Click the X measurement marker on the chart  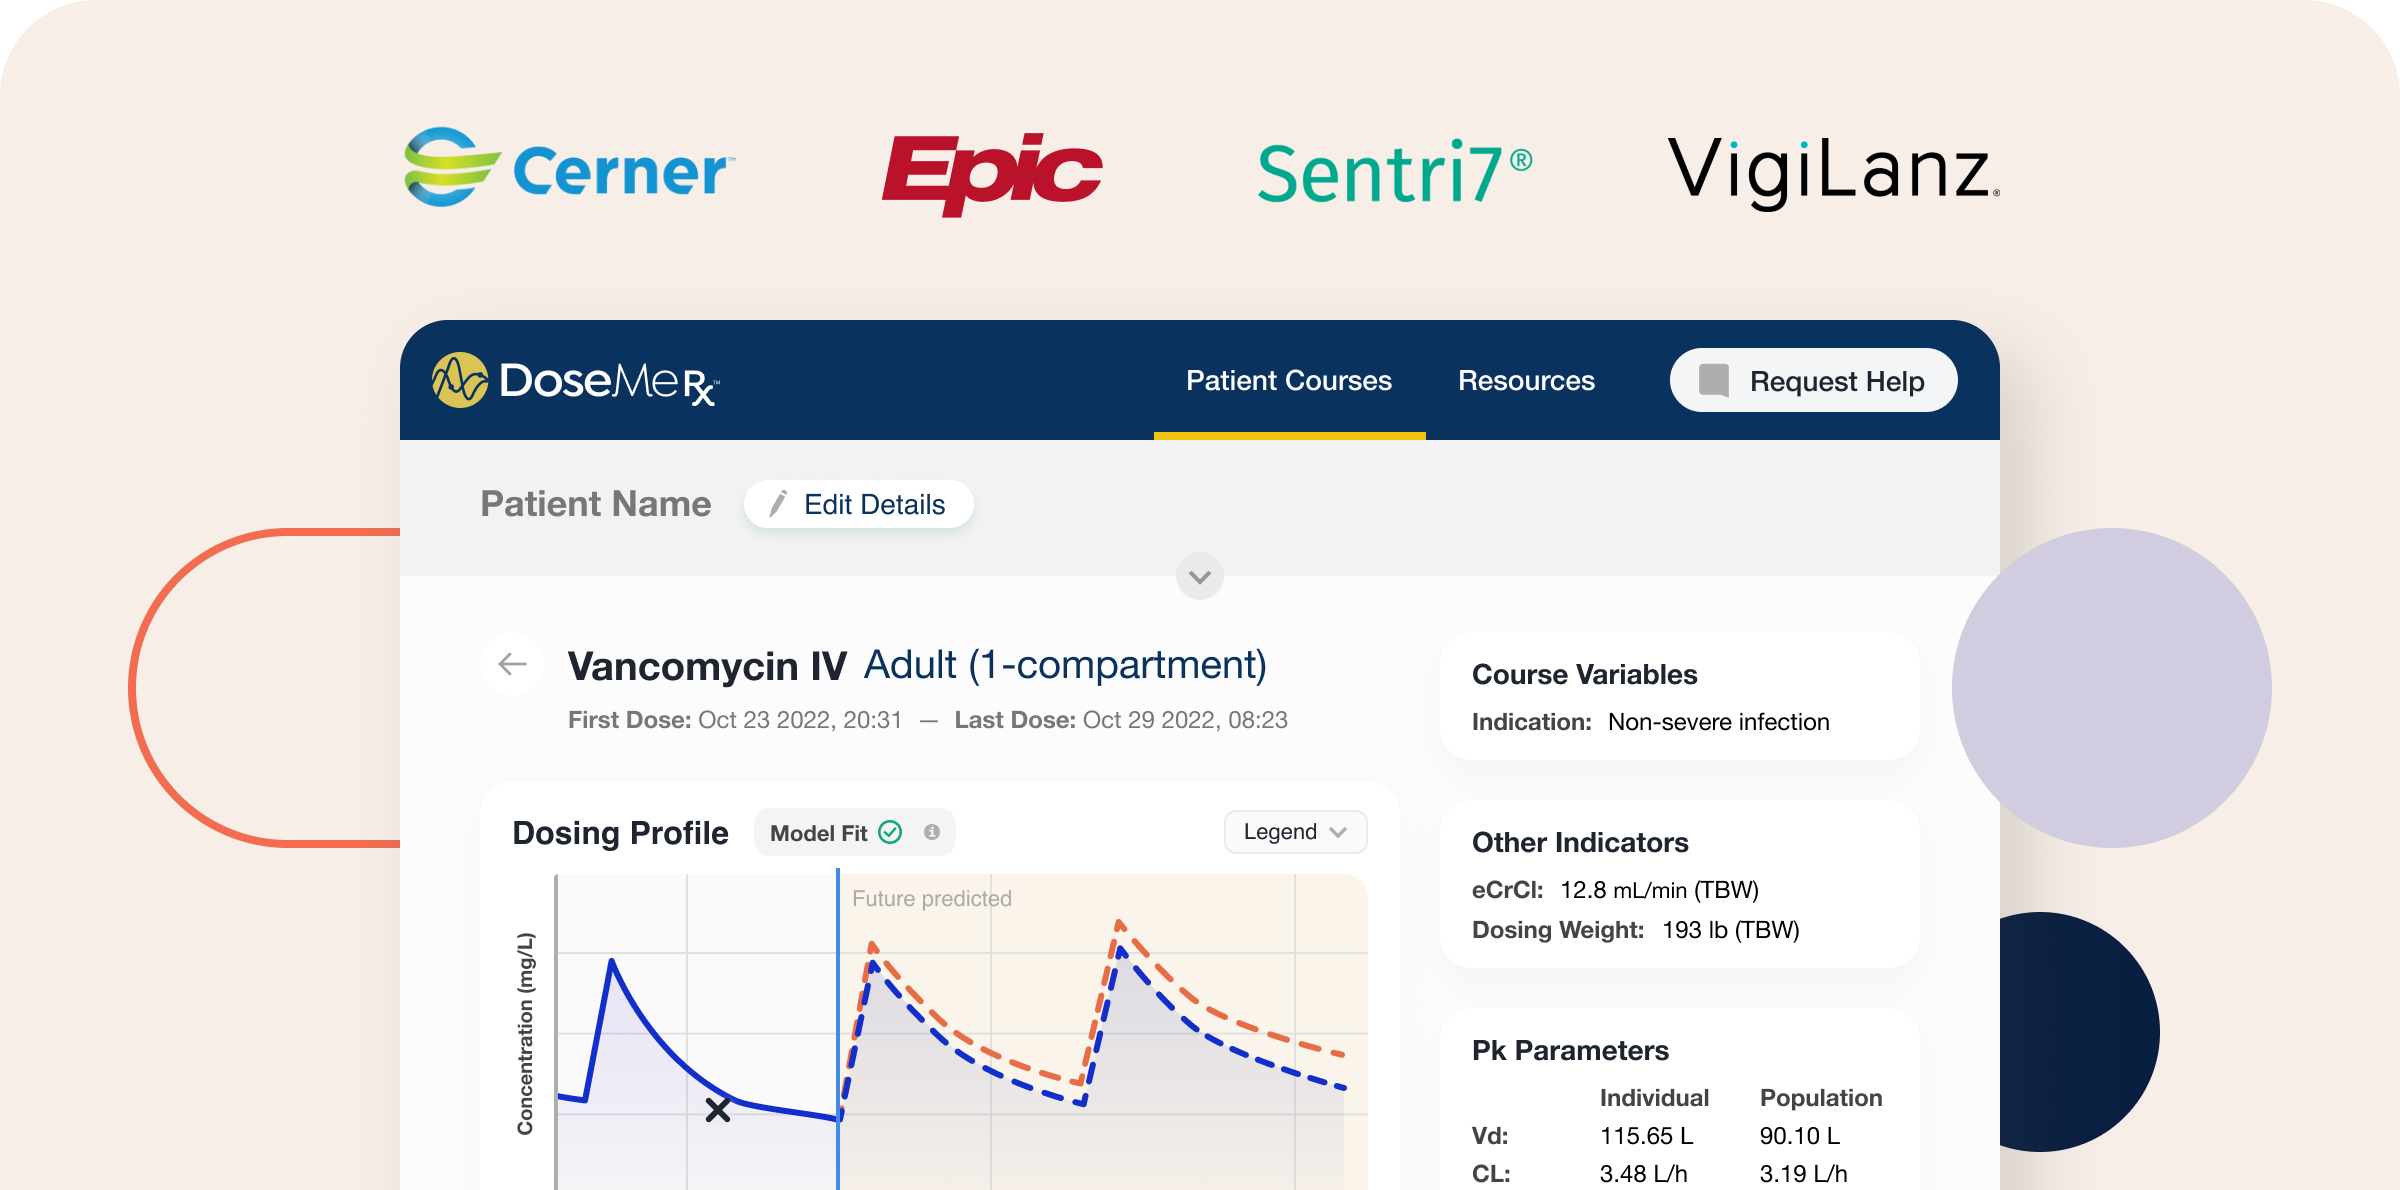(x=718, y=1110)
